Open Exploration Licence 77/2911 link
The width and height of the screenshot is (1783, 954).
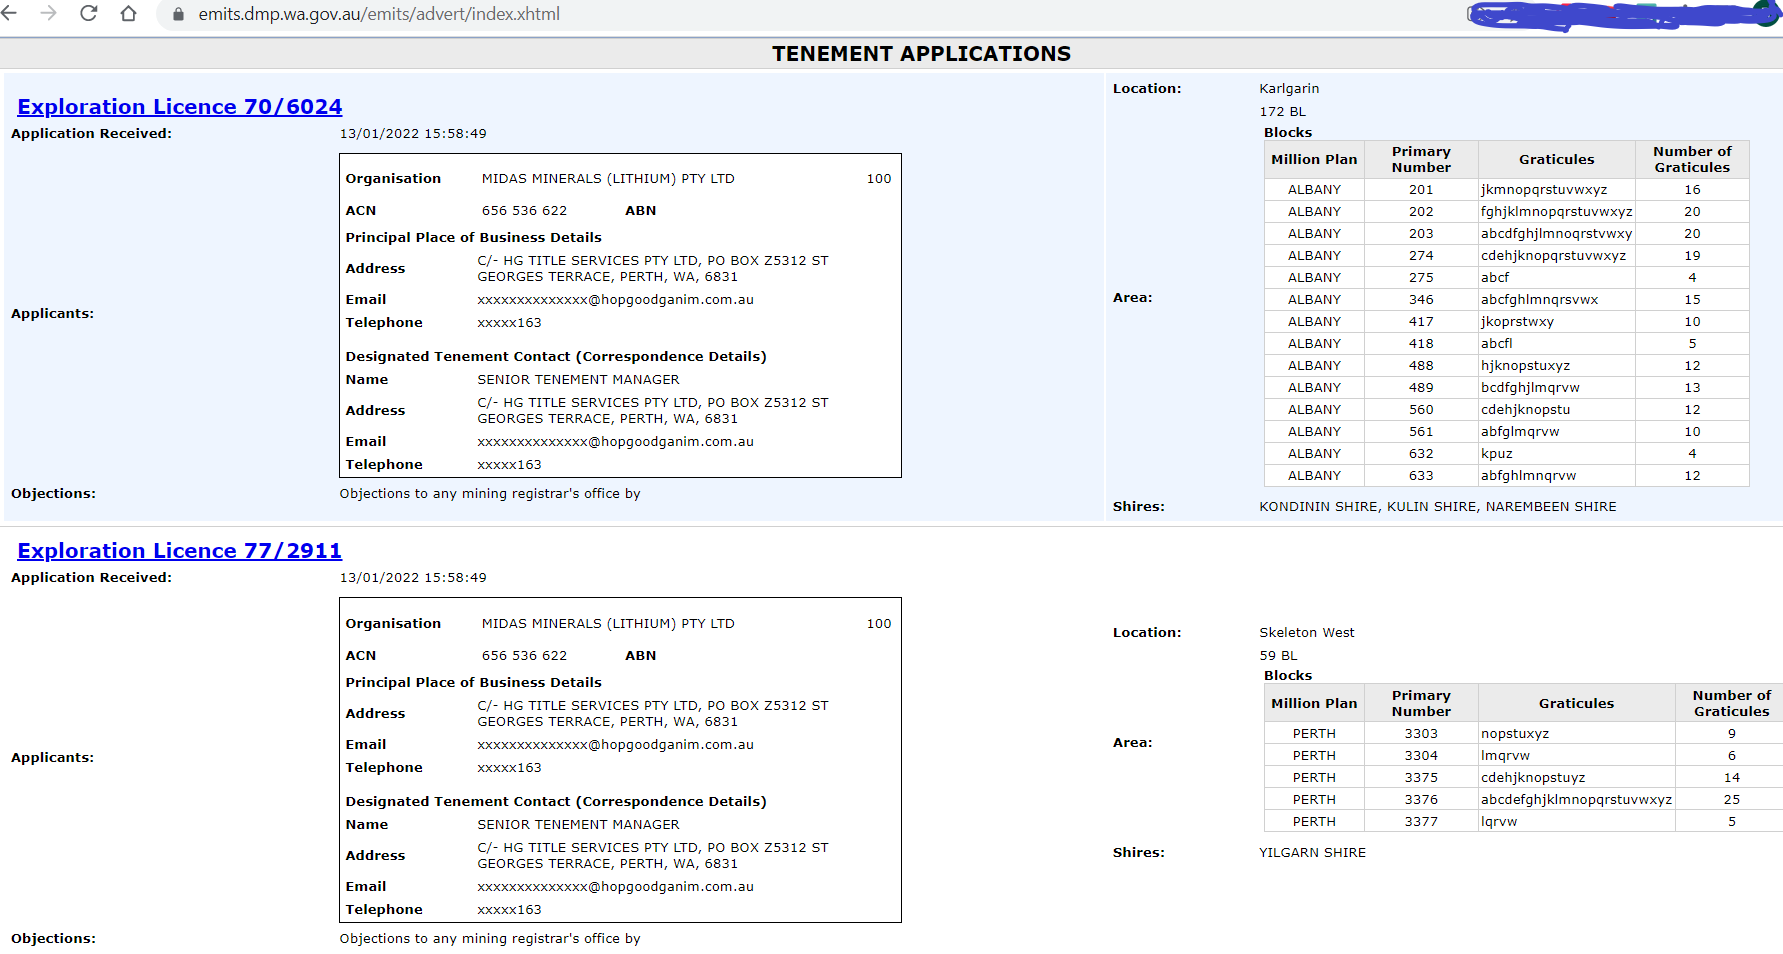[x=180, y=551]
